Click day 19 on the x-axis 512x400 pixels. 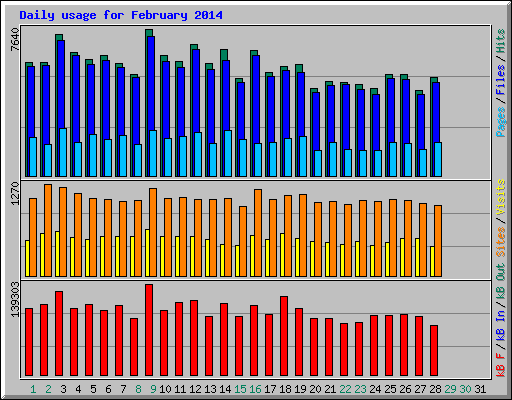pyautogui.click(x=300, y=389)
